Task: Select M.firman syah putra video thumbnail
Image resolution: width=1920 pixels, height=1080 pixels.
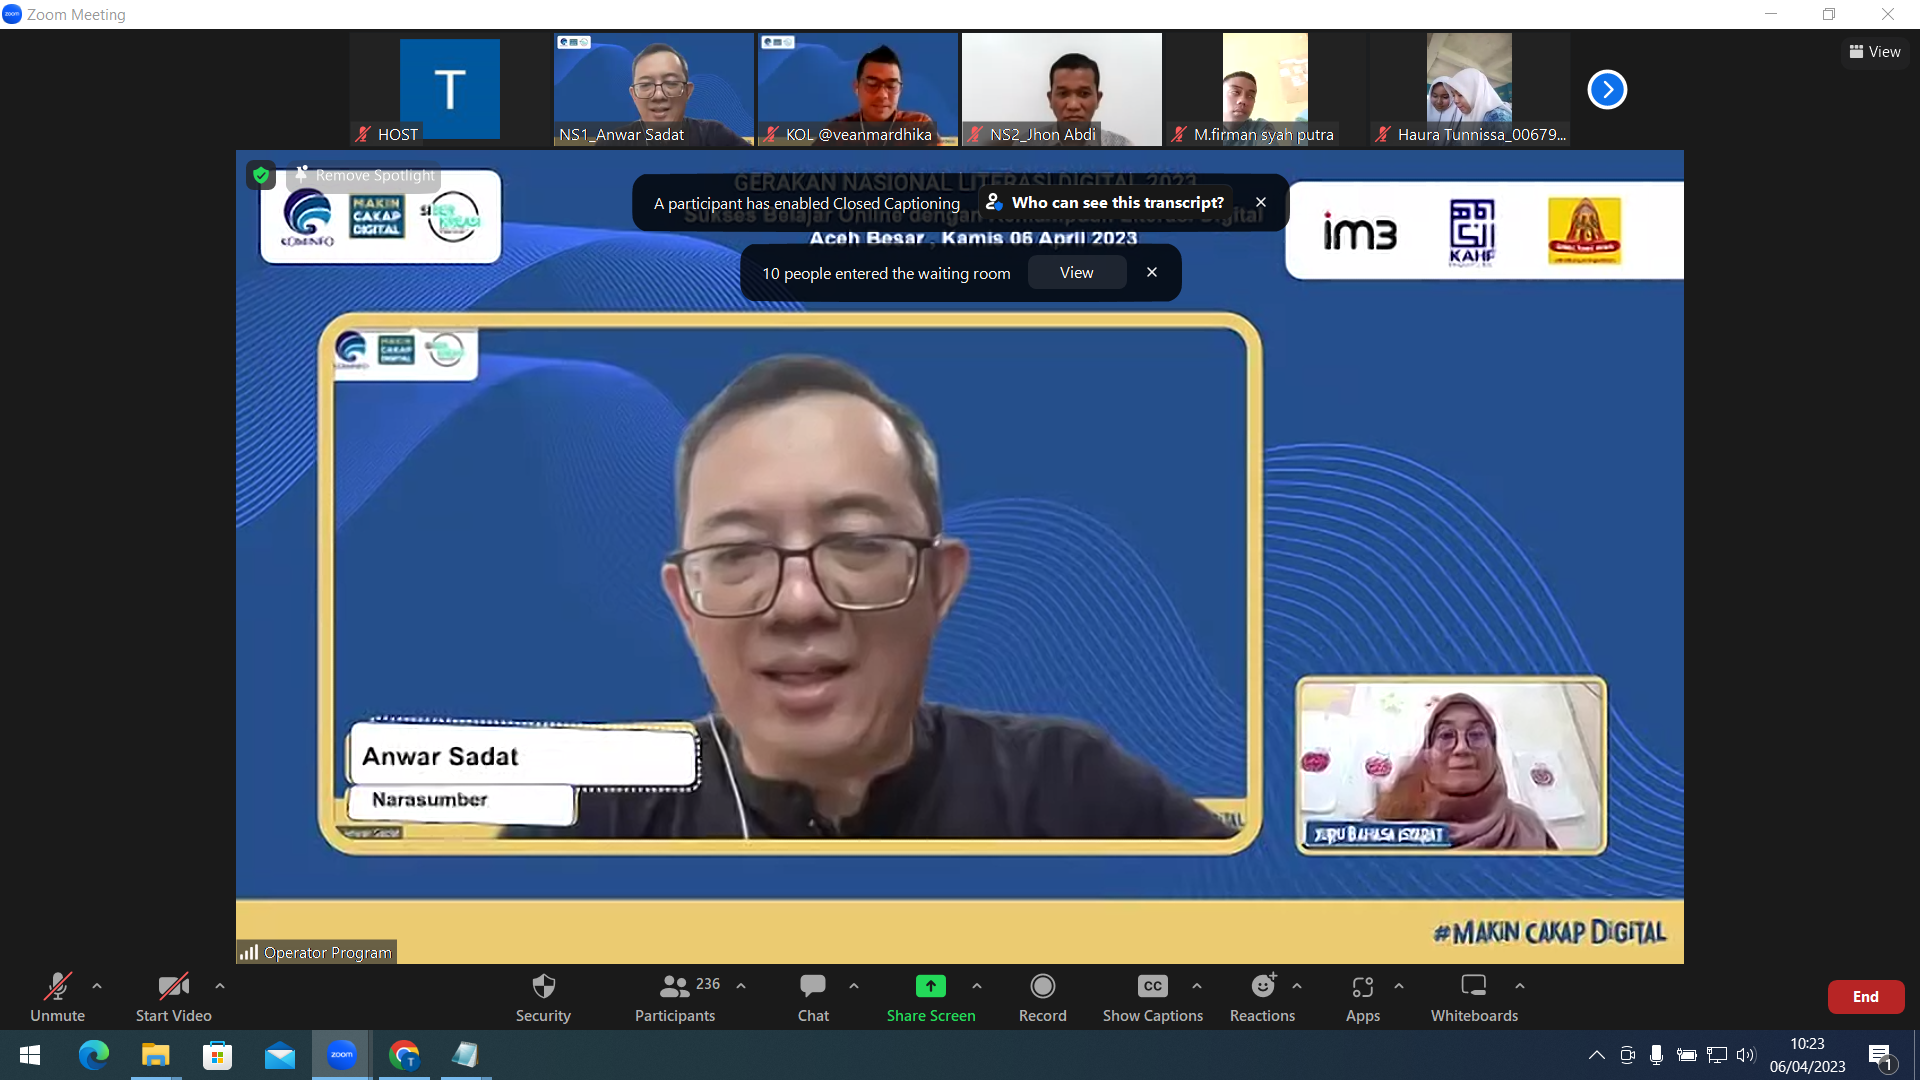Action: pos(1266,90)
